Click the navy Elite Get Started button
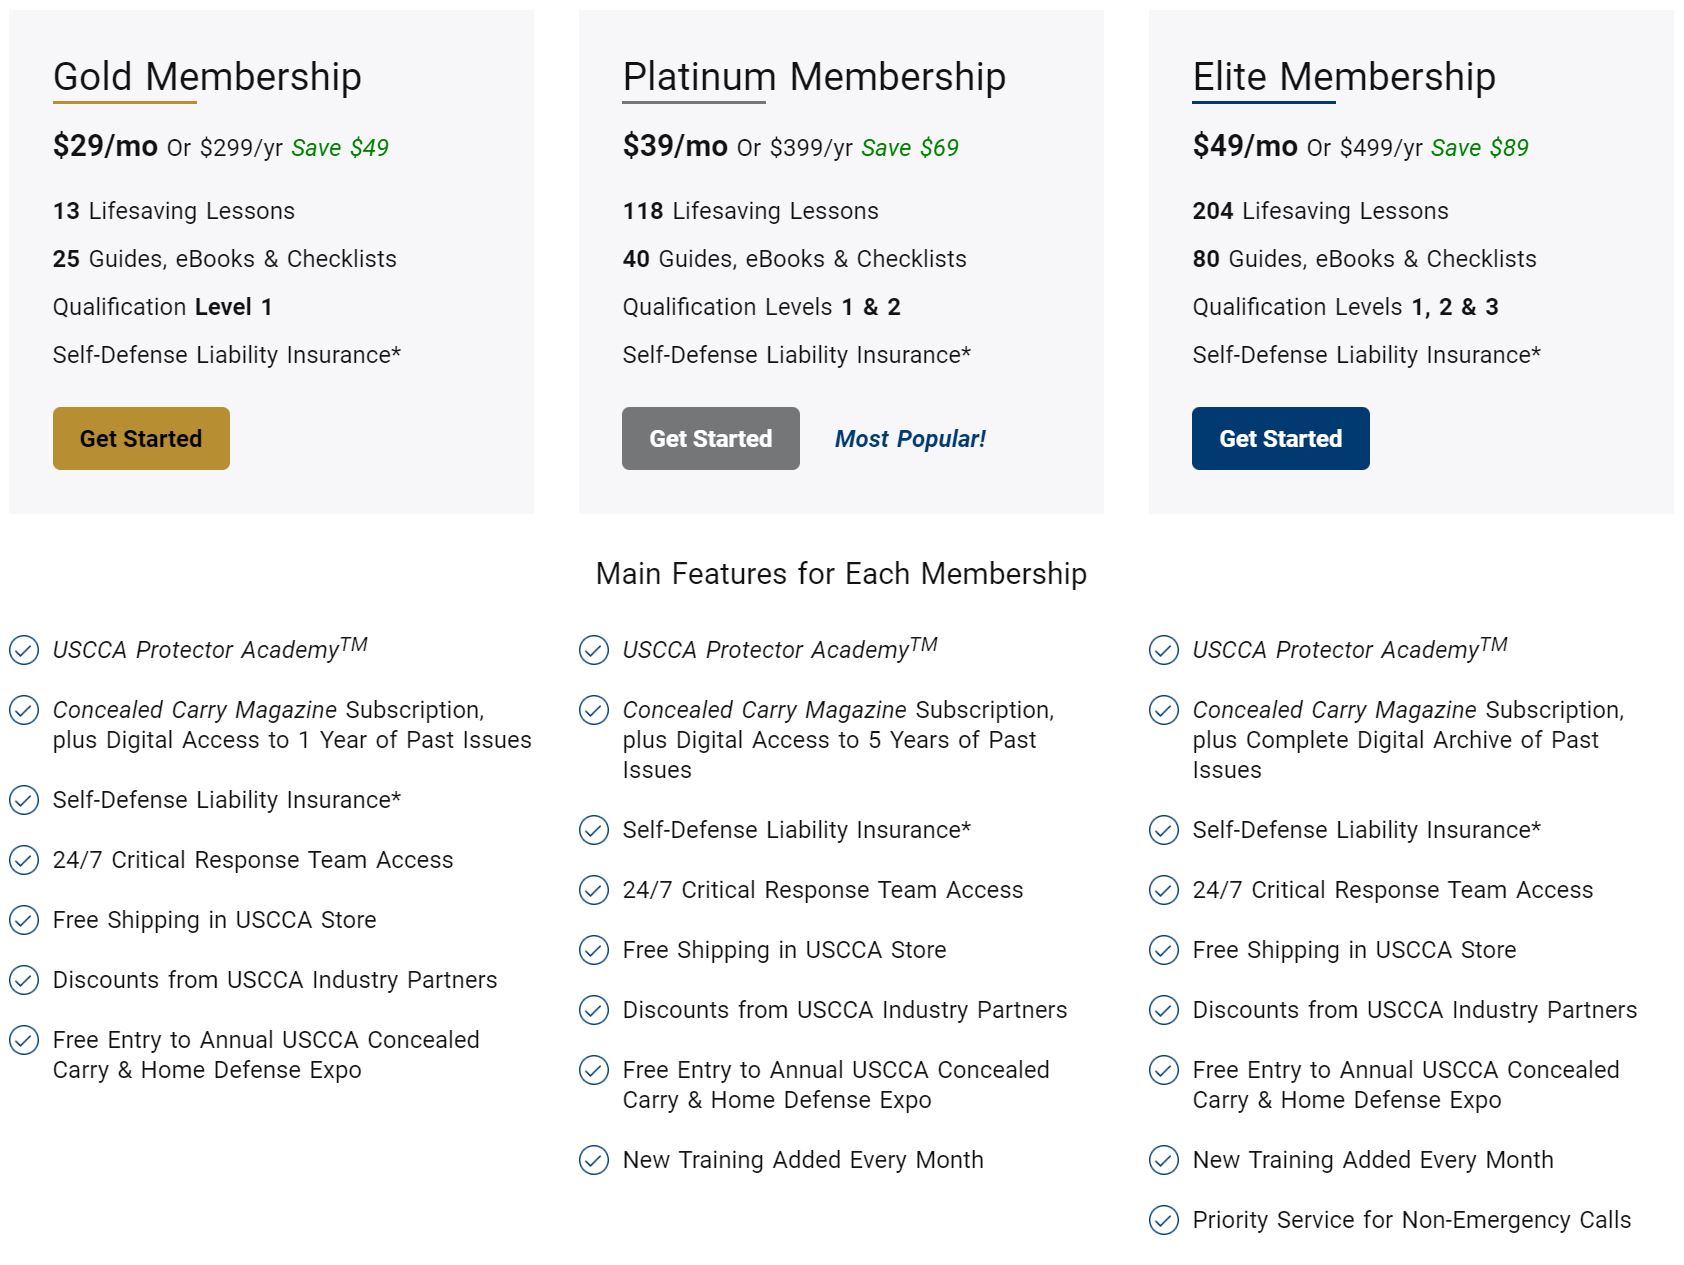This screenshot has height=1265, width=1684. (x=1280, y=438)
